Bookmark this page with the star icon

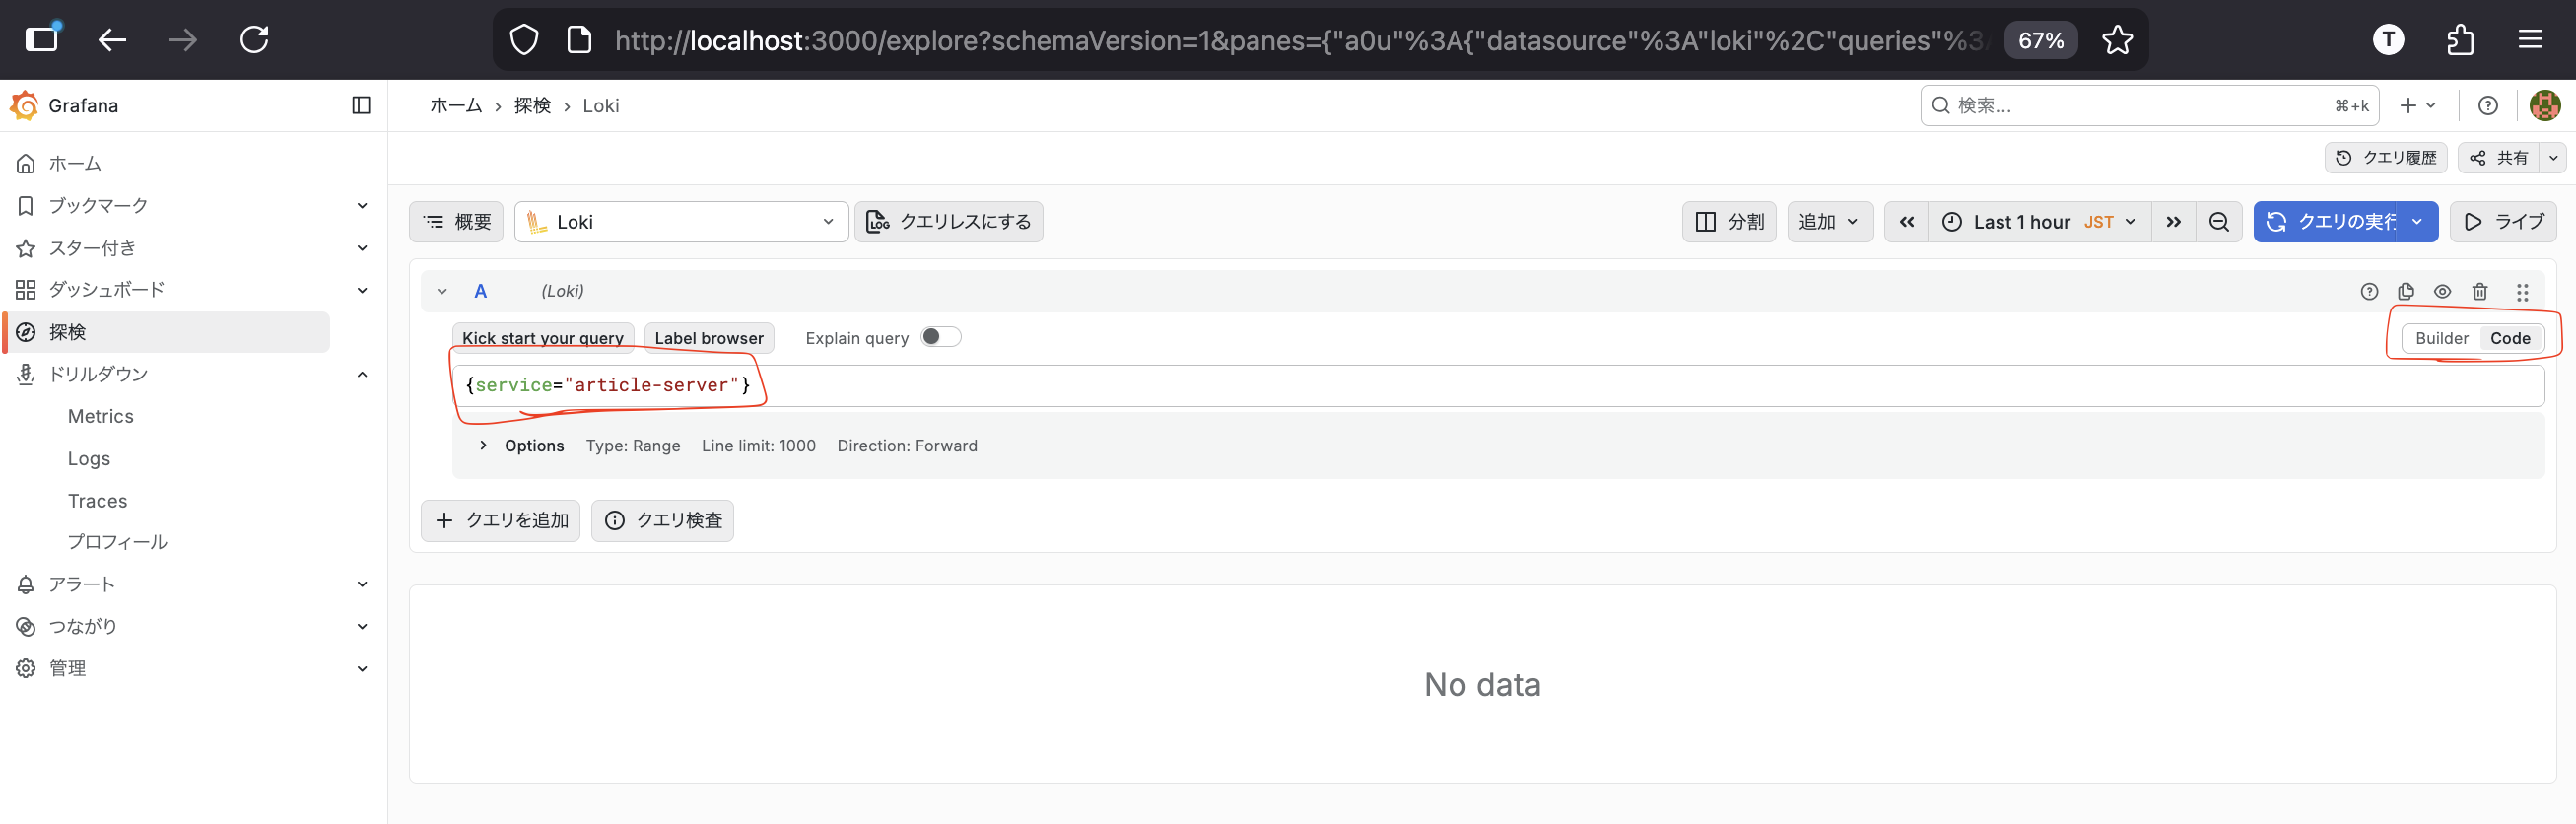pyautogui.click(x=2117, y=40)
